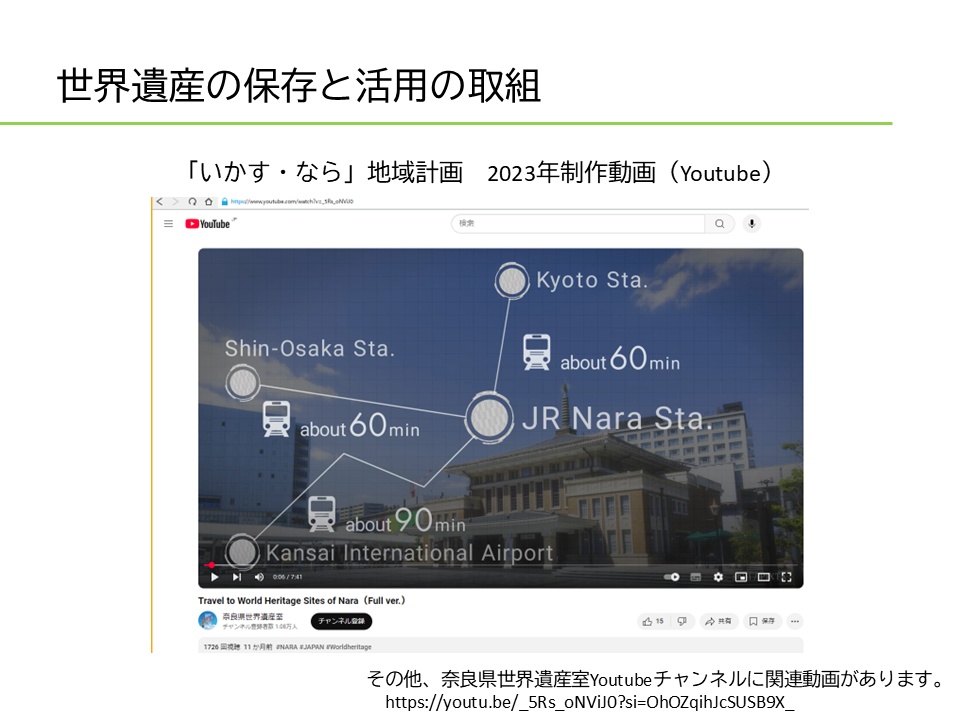The image size is (960, 720).
Task: Open channel name 奈良県世界遺産室
Action: [x=253, y=617]
